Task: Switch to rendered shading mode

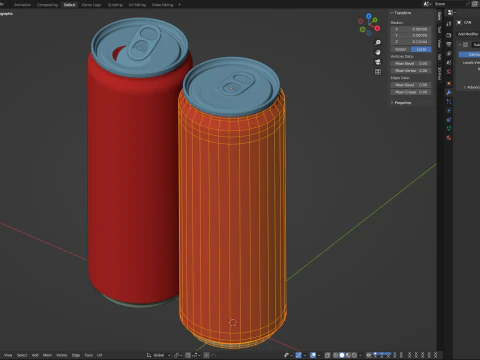Action: 354,355
